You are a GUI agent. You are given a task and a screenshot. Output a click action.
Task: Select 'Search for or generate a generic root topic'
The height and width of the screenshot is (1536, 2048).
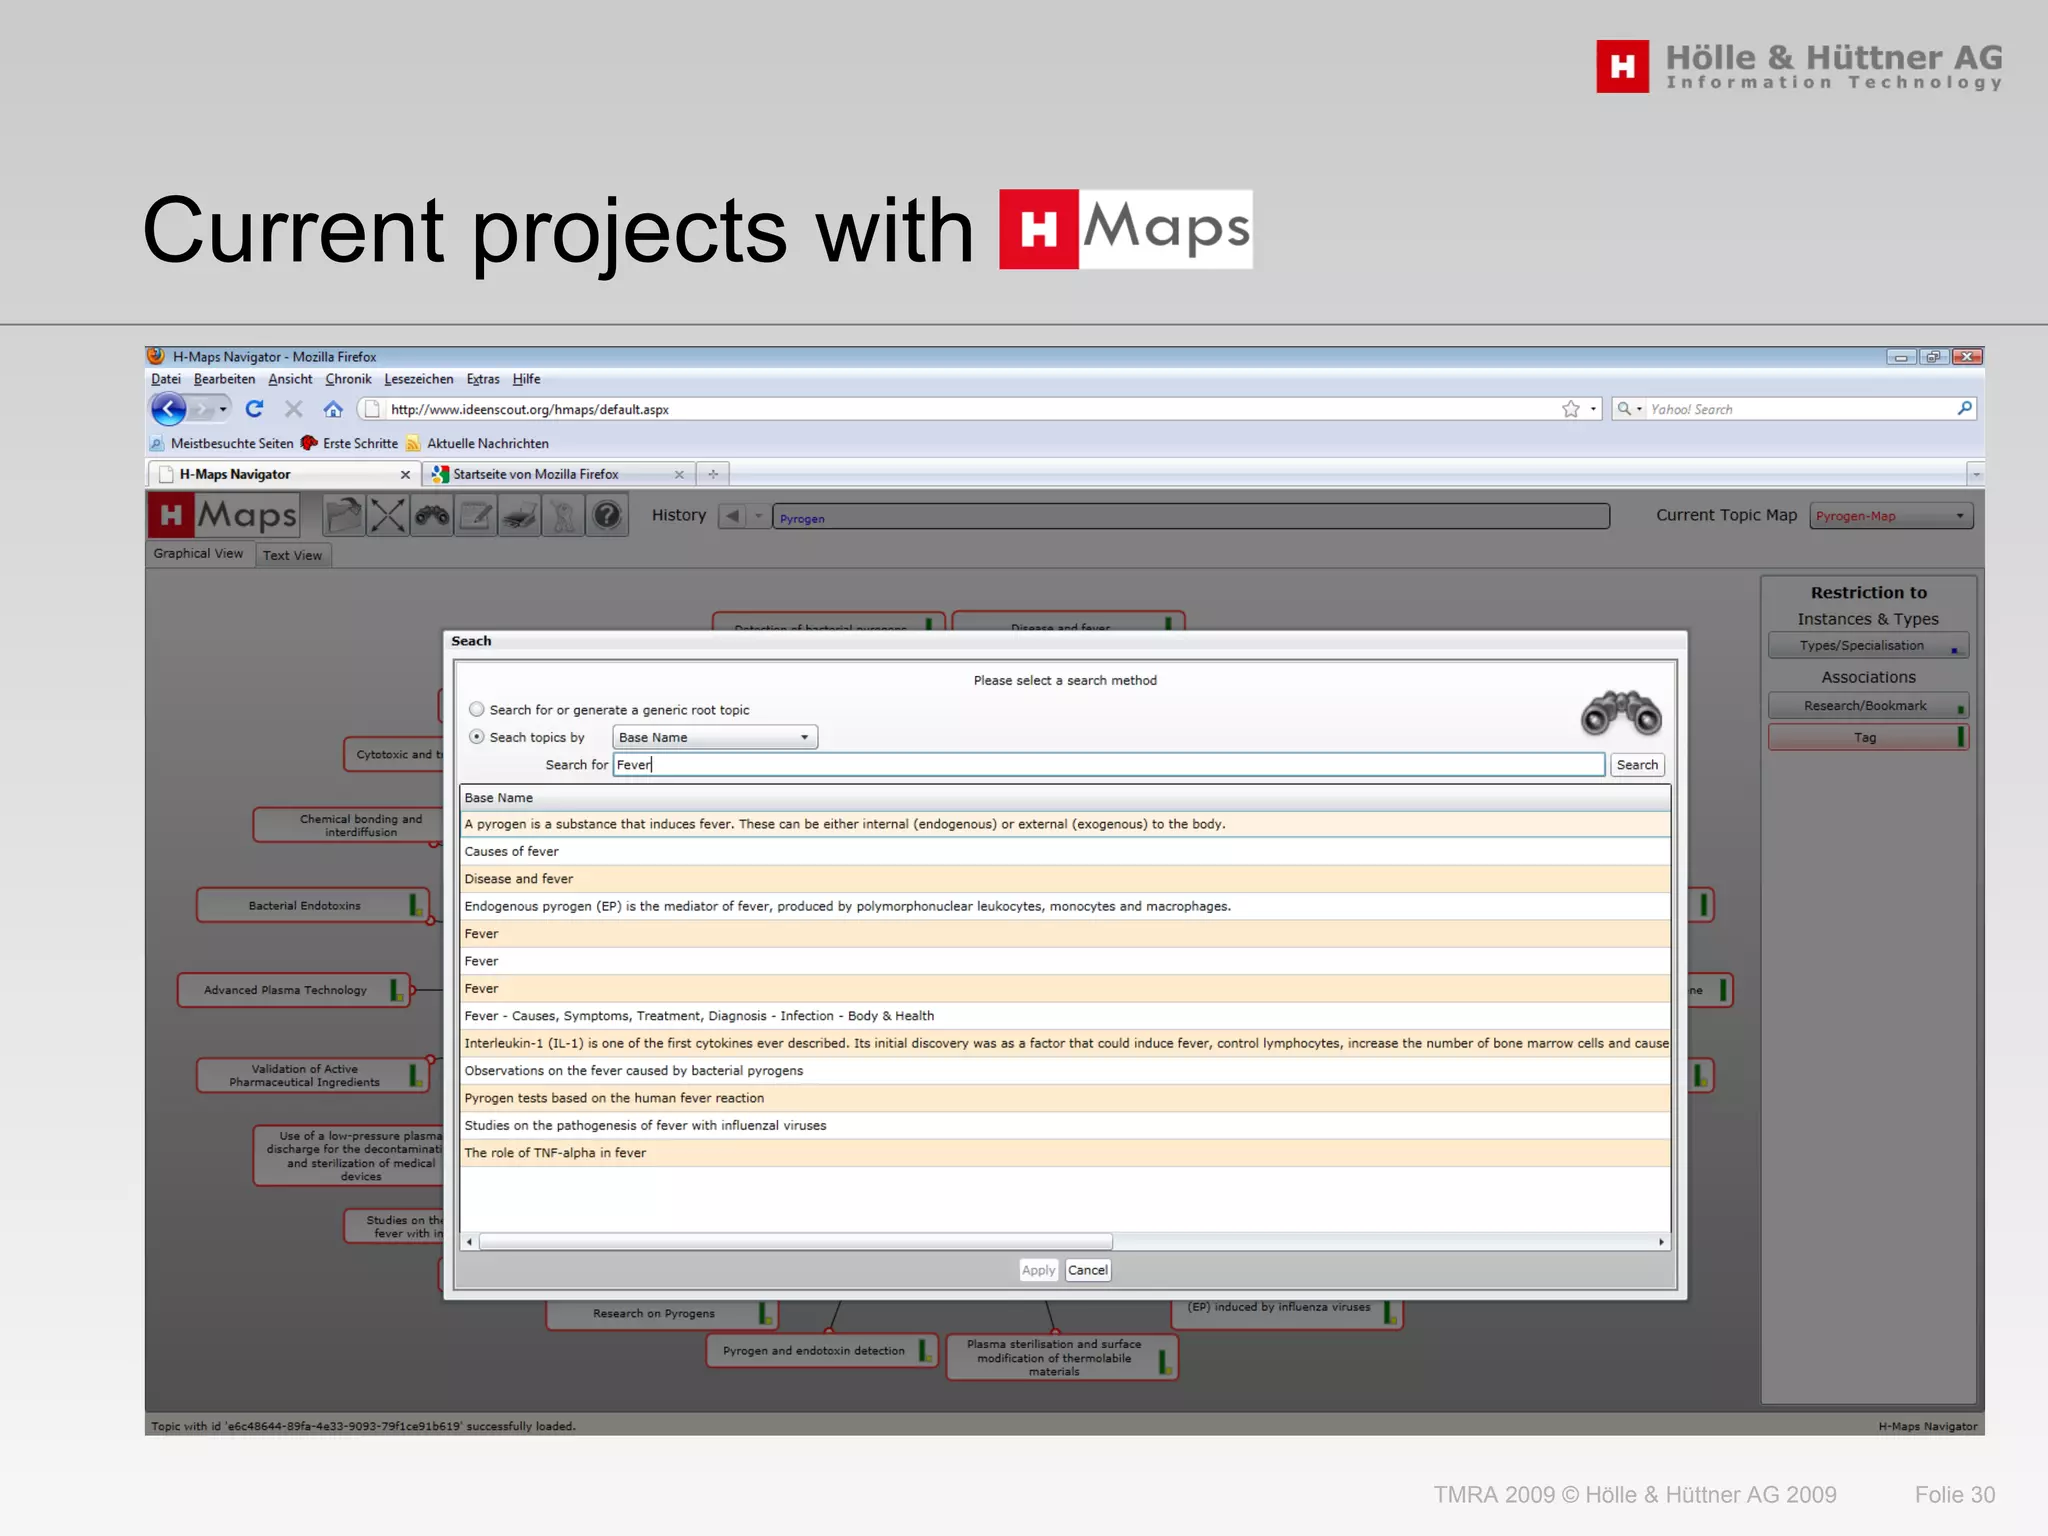477,709
